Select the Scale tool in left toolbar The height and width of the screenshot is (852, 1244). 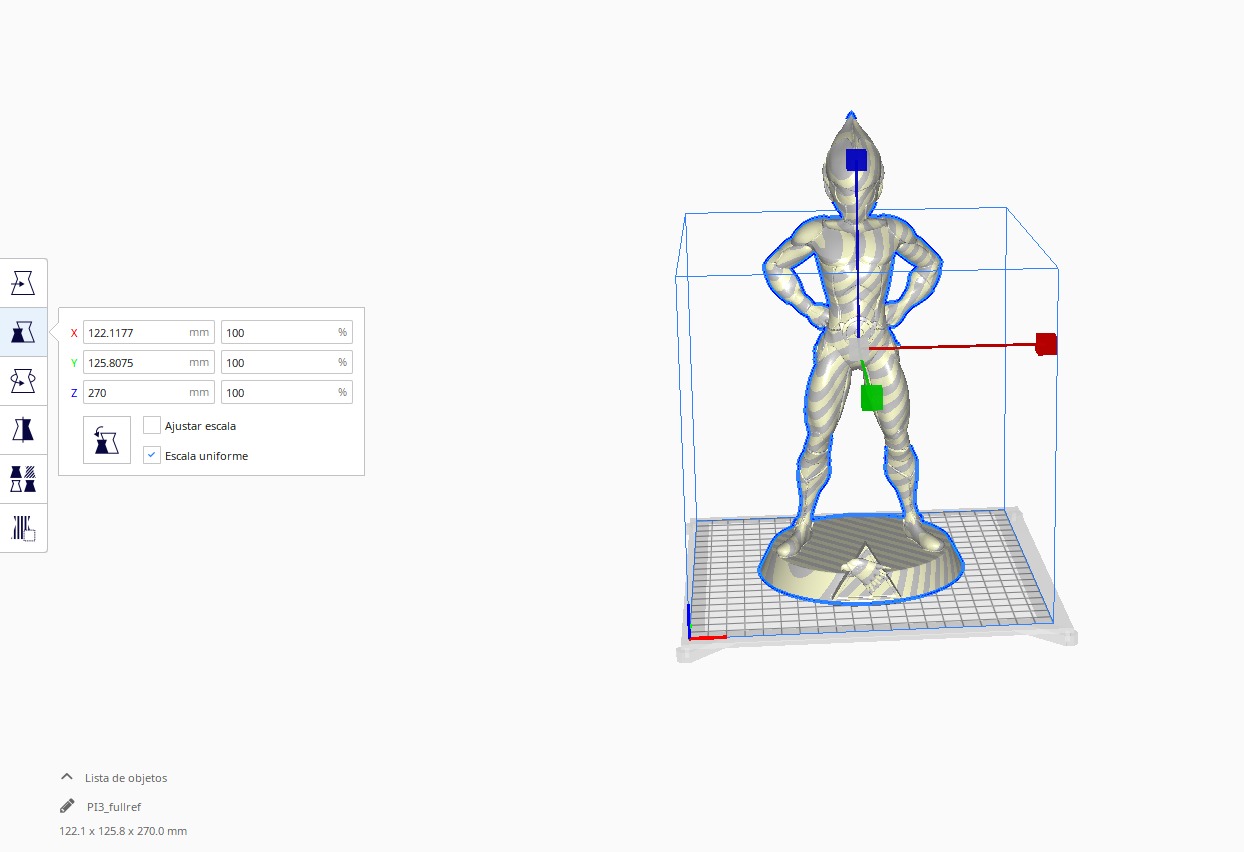[x=23, y=332]
